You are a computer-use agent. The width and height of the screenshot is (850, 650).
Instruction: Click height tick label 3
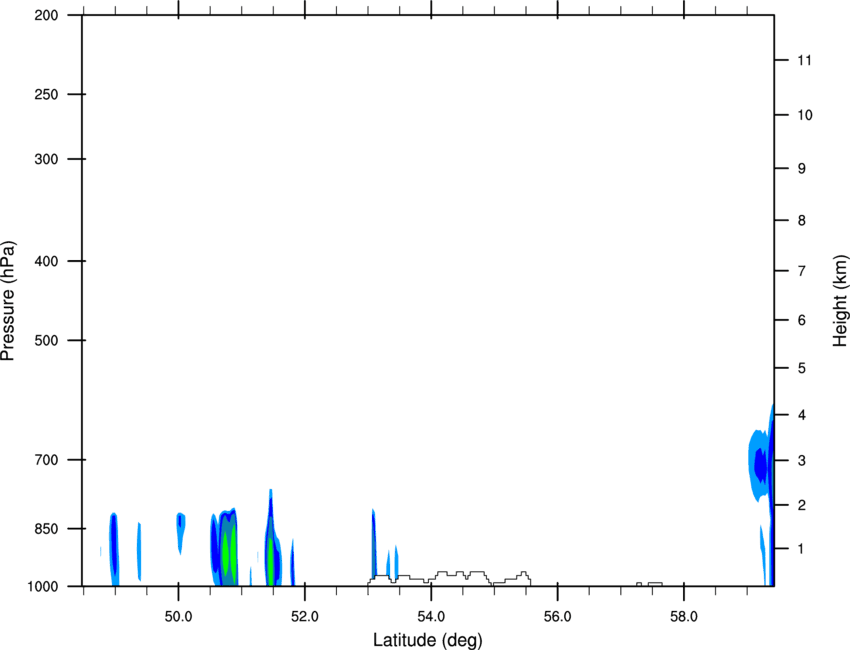pyautogui.click(x=801, y=460)
